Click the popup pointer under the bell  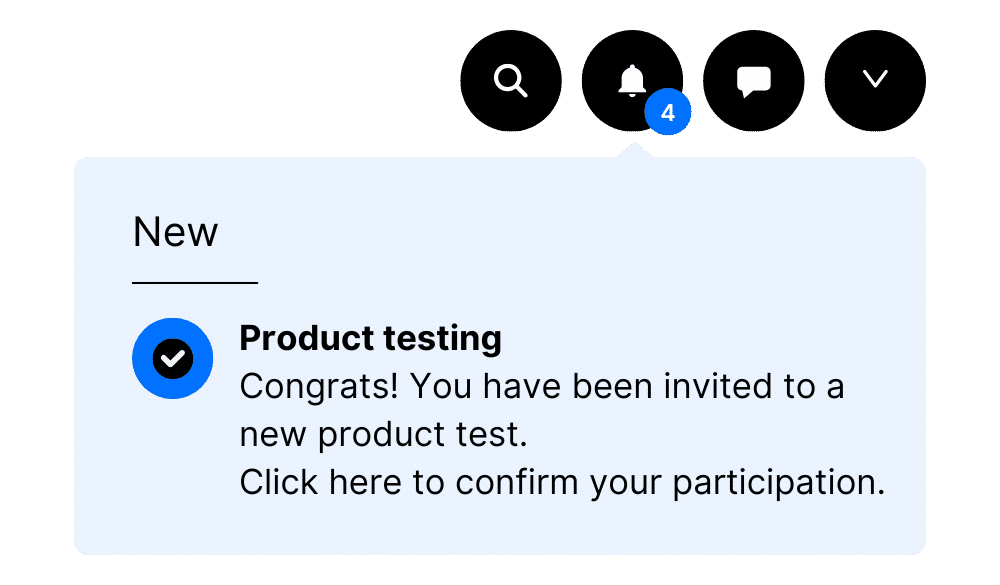[633, 151]
